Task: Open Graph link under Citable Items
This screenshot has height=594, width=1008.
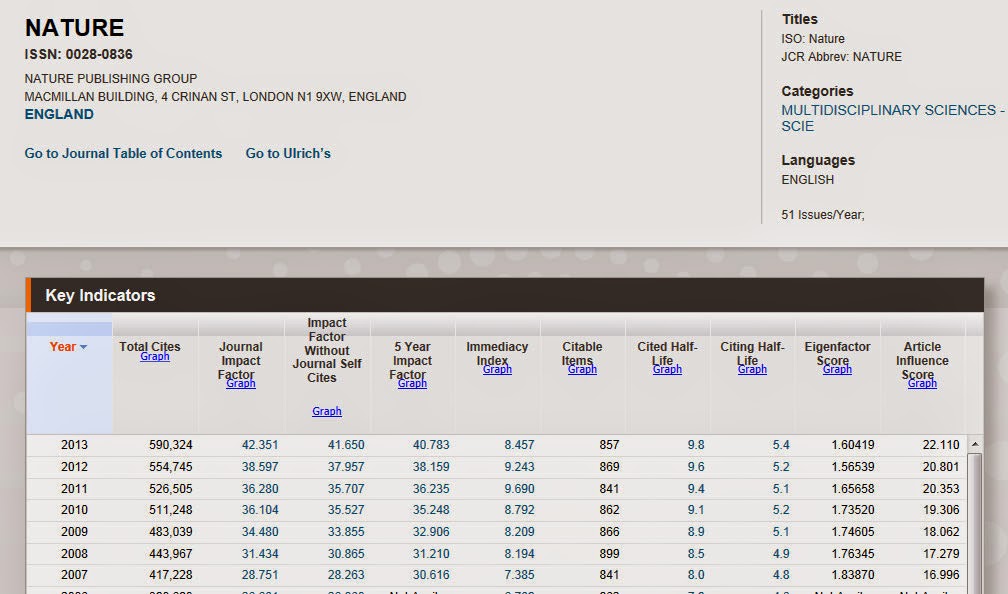Action: [x=582, y=369]
